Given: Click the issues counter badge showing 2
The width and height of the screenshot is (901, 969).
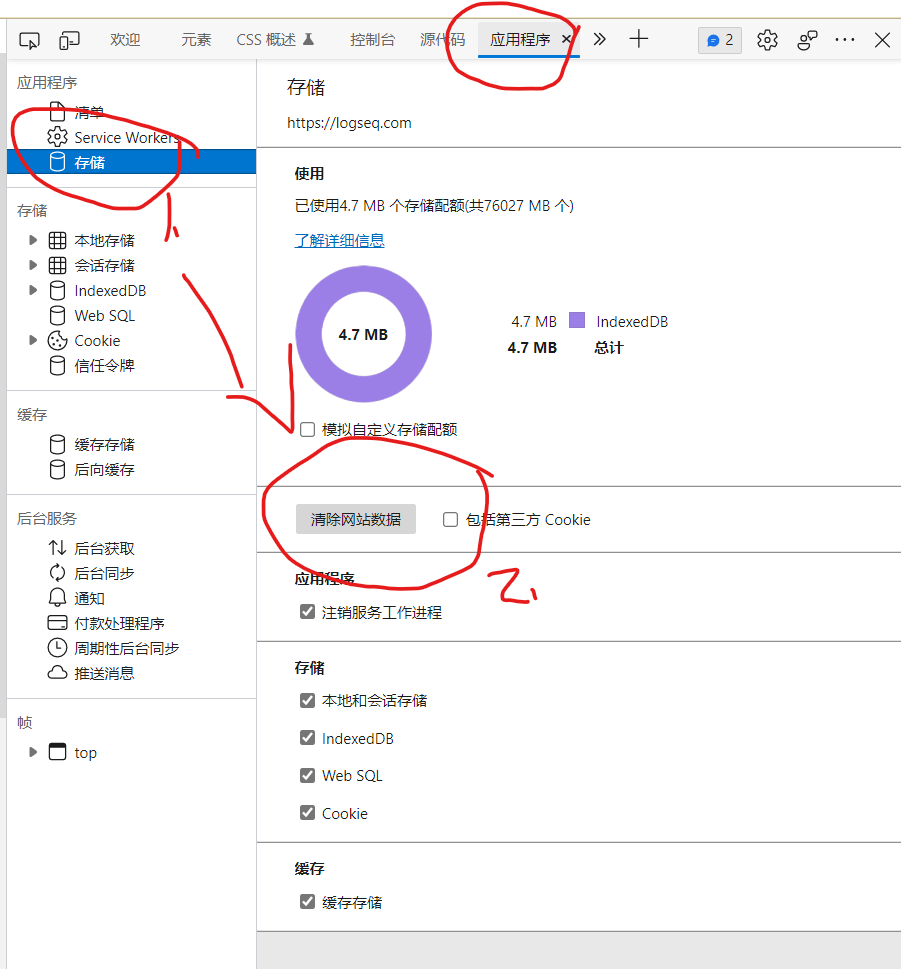Looking at the screenshot, I should [720, 40].
